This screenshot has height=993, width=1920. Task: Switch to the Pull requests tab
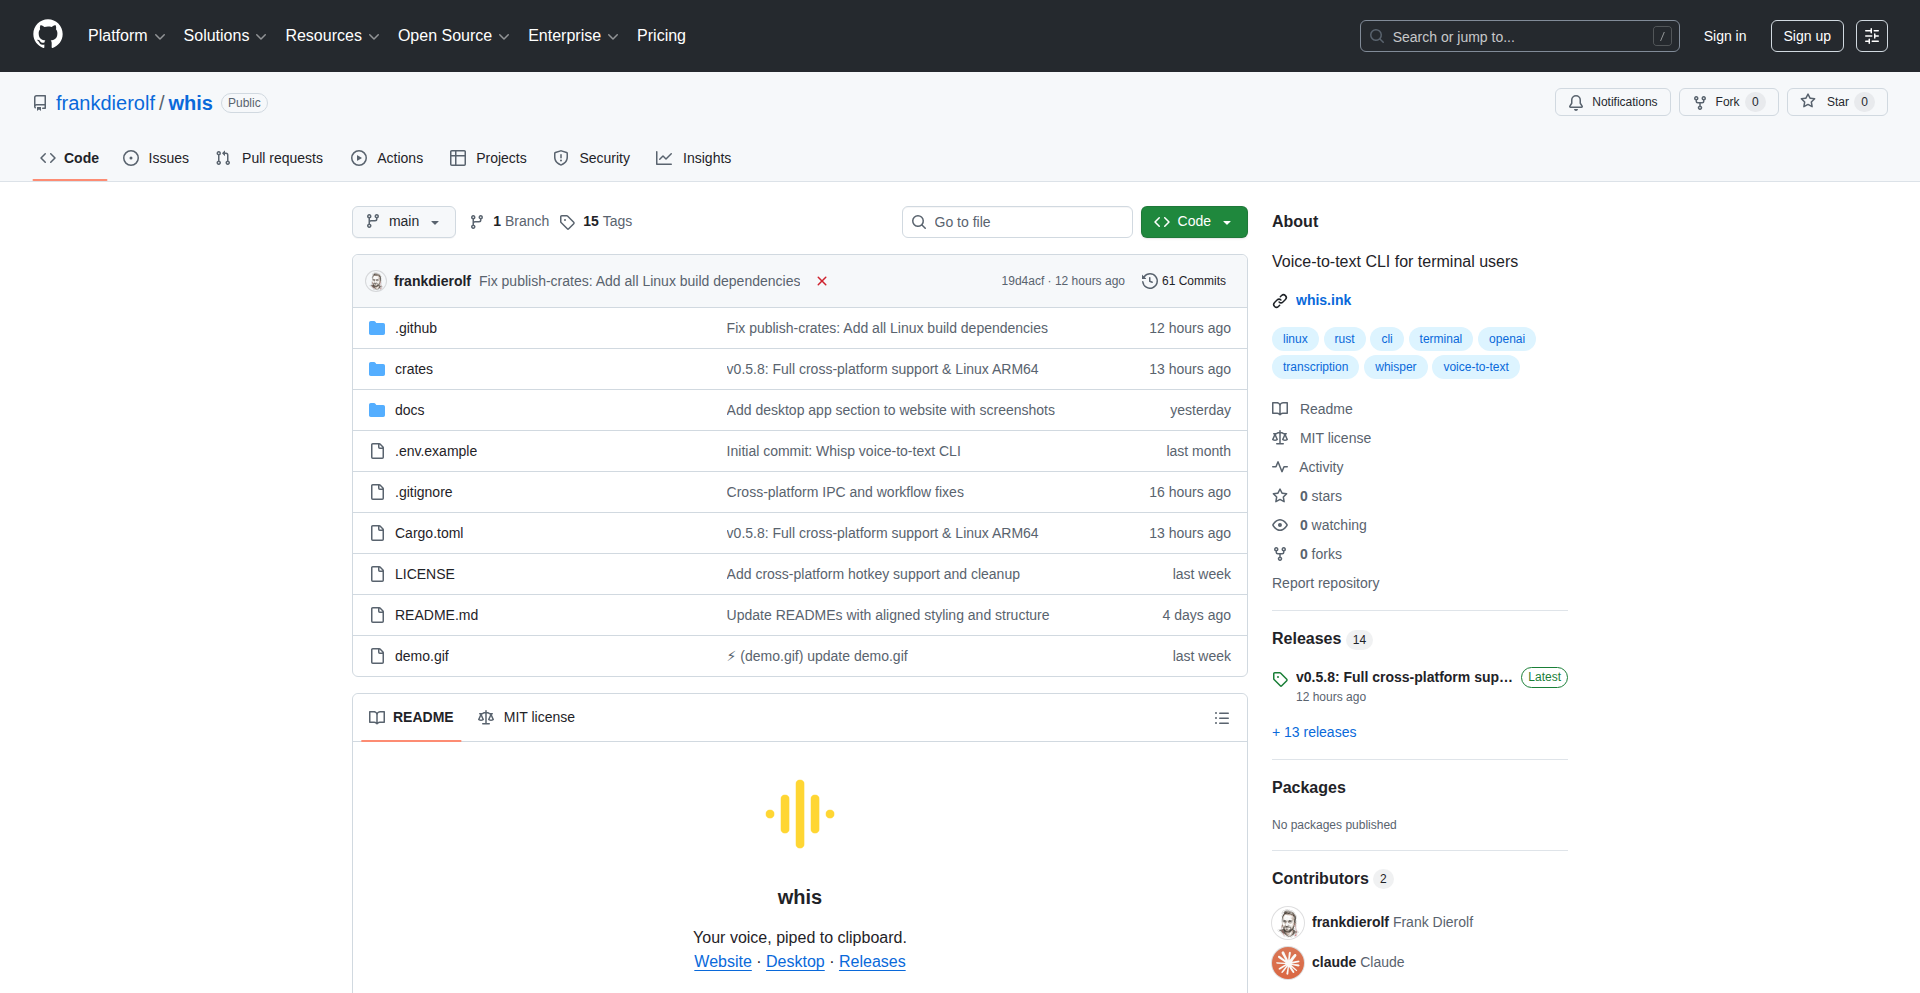[270, 158]
